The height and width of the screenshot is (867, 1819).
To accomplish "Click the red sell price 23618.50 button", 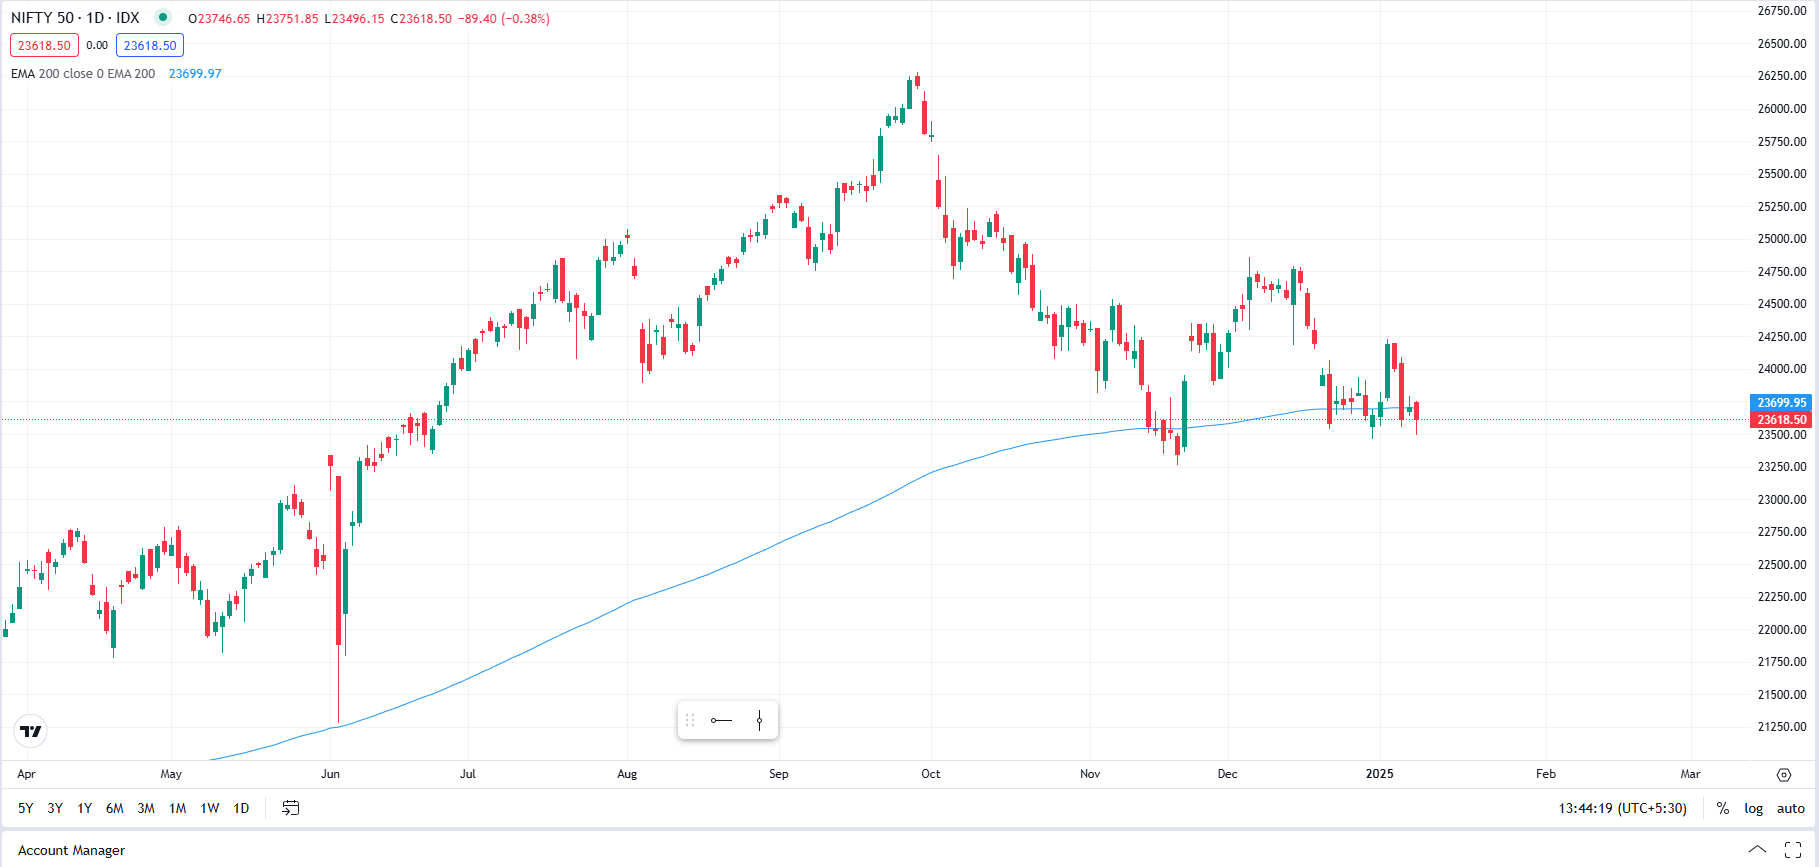I will click(44, 45).
